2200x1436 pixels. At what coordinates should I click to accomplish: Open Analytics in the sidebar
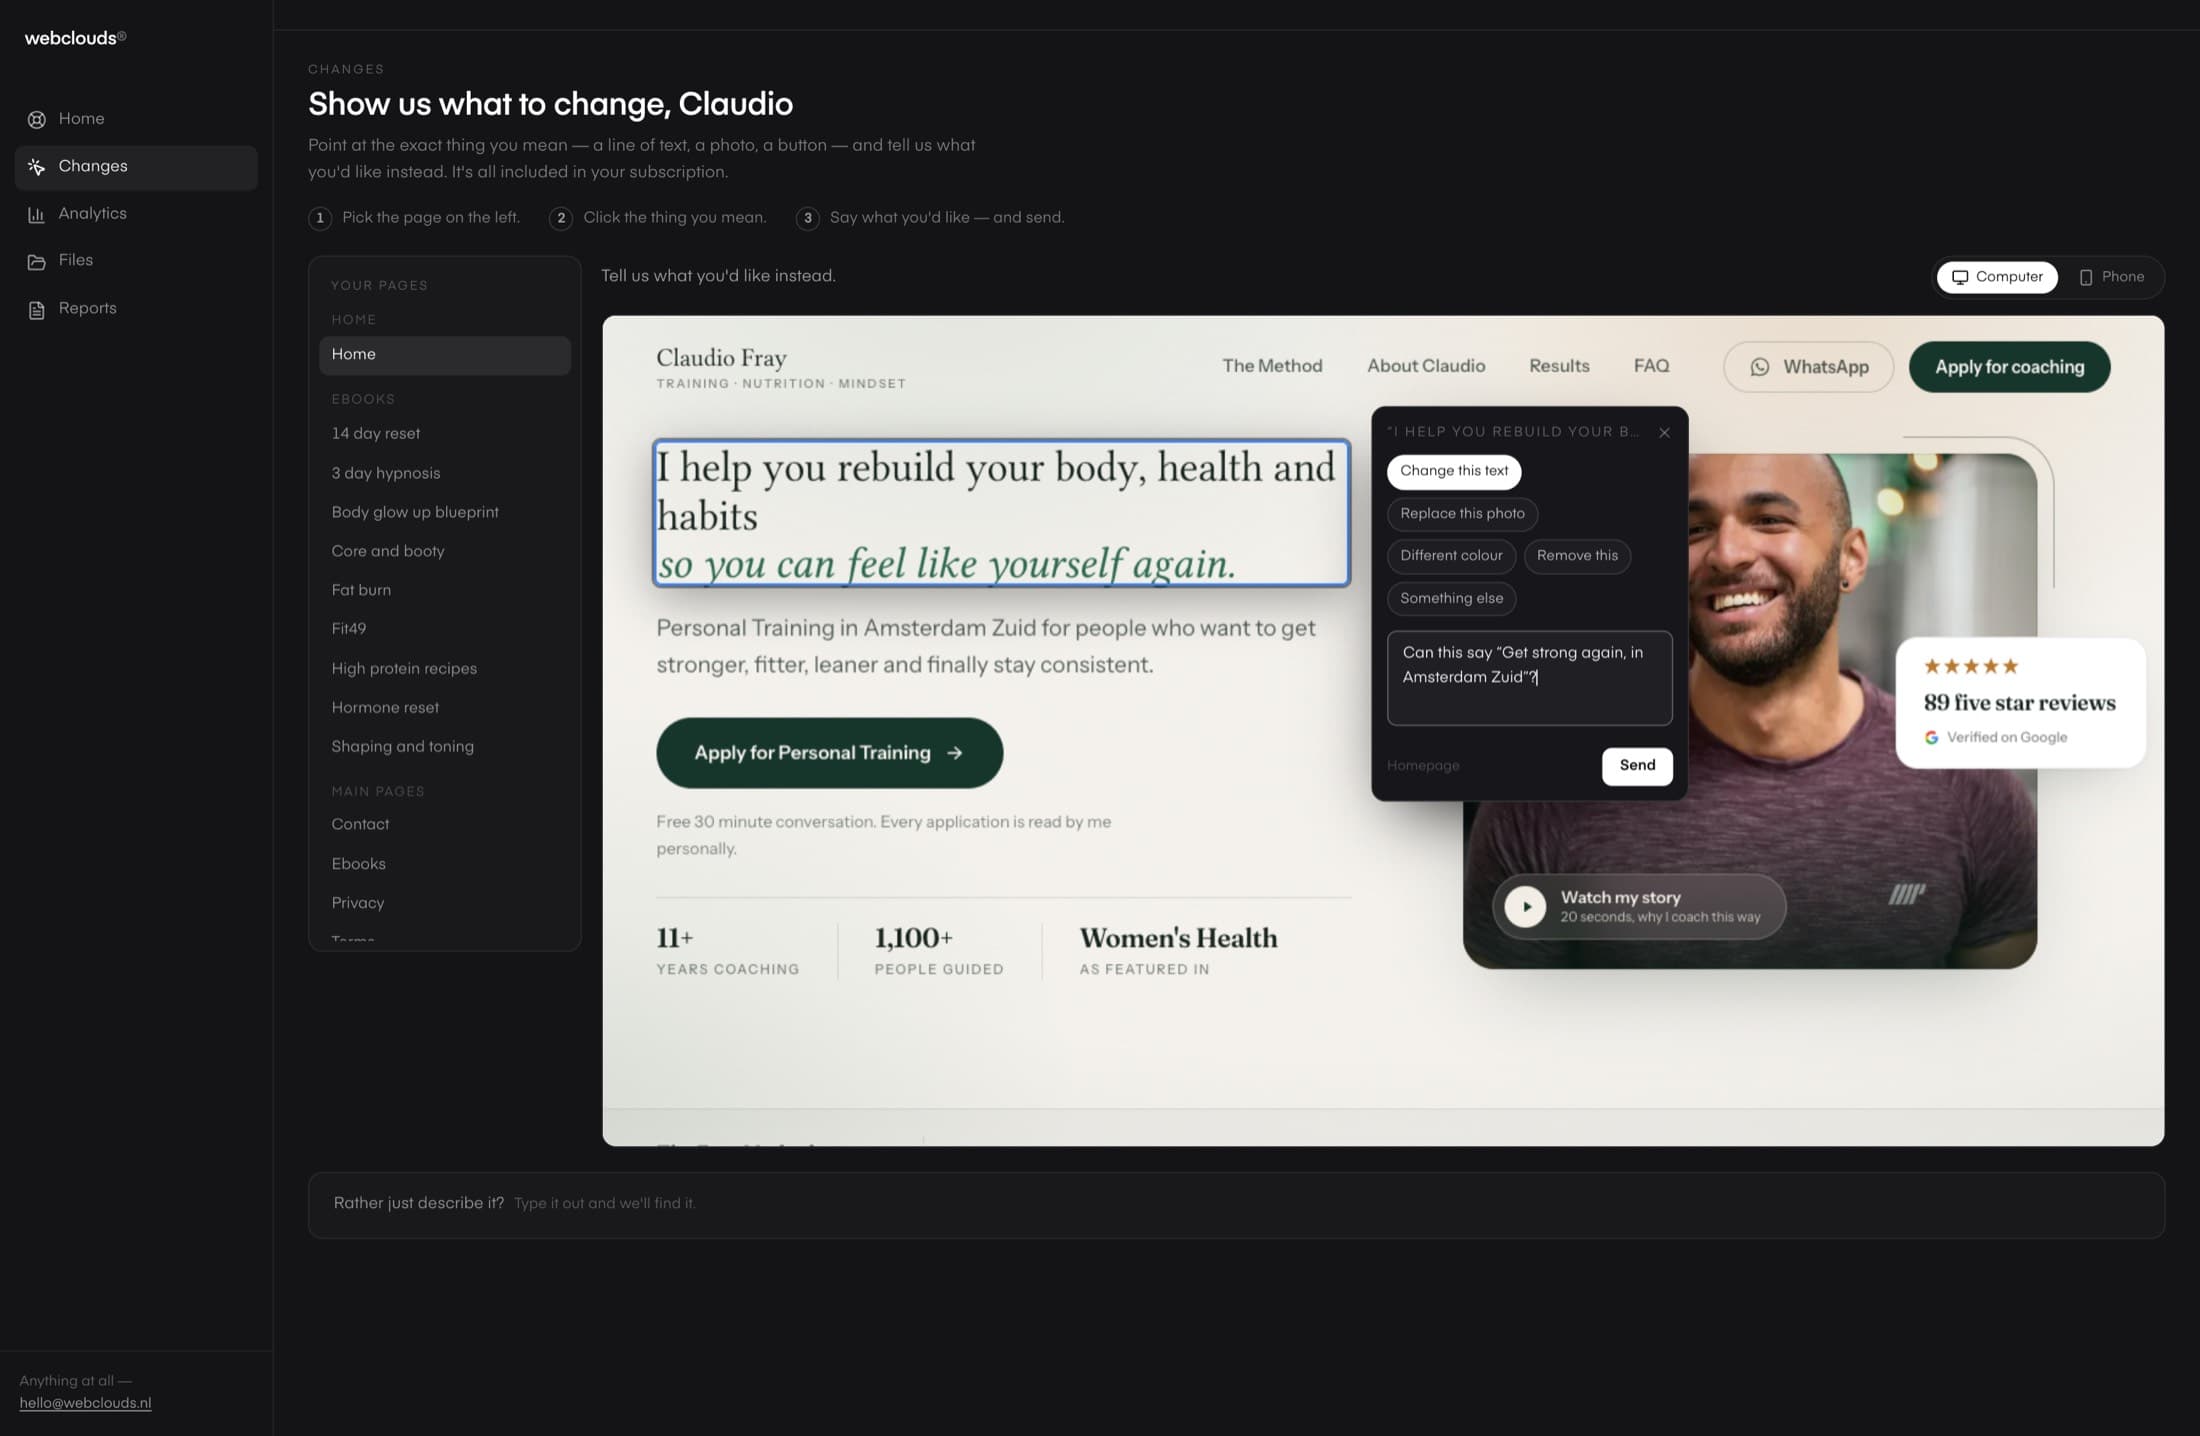click(136, 214)
